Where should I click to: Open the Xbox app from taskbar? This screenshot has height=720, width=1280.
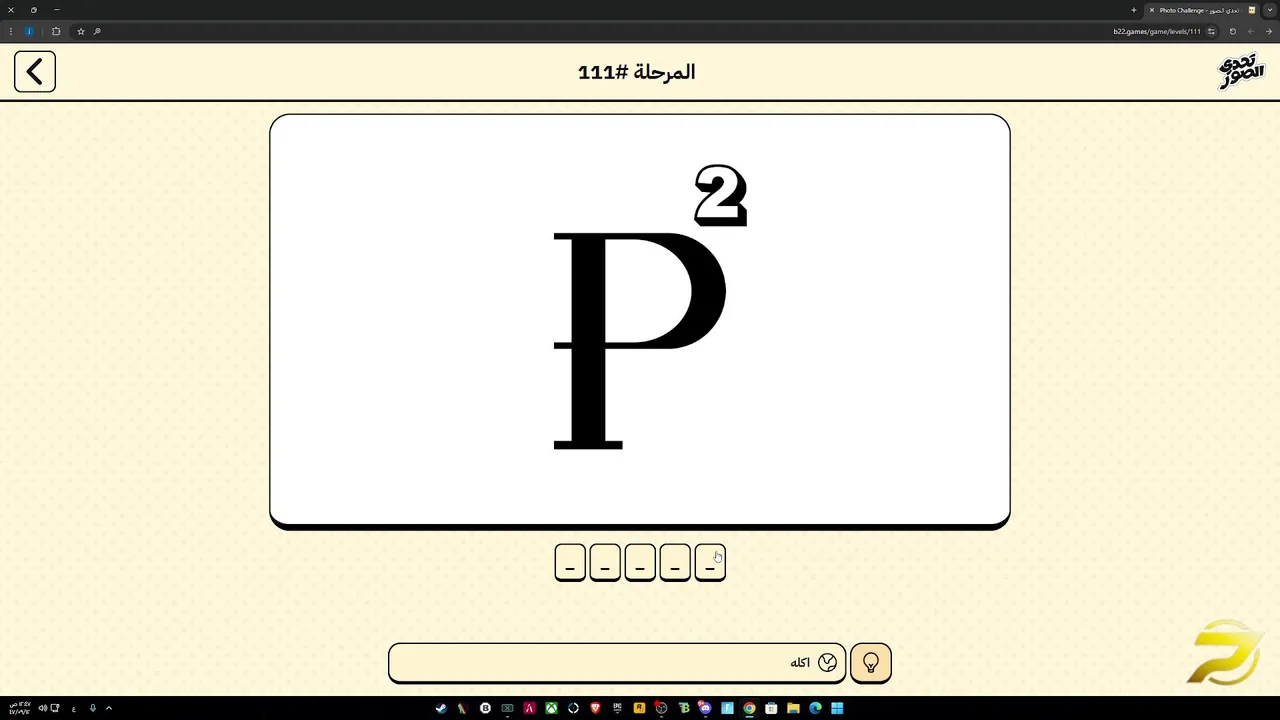coord(551,708)
